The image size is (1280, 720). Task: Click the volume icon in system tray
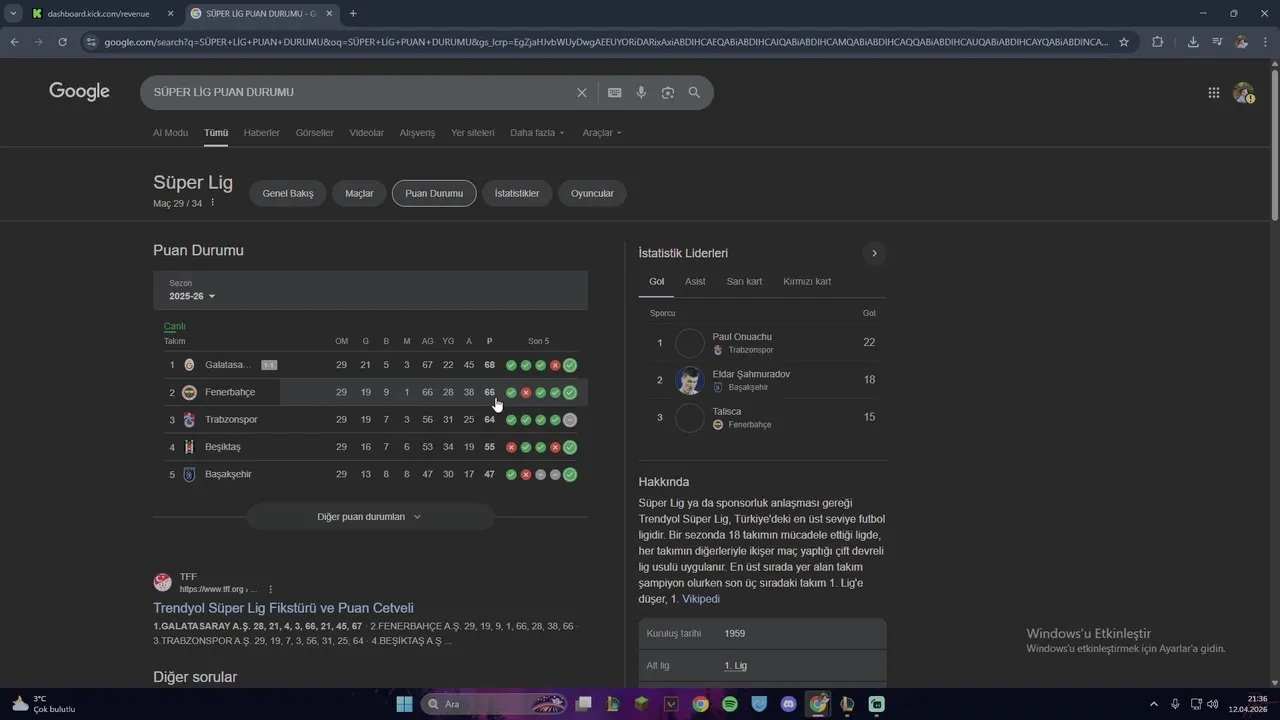(x=1213, y=704)
